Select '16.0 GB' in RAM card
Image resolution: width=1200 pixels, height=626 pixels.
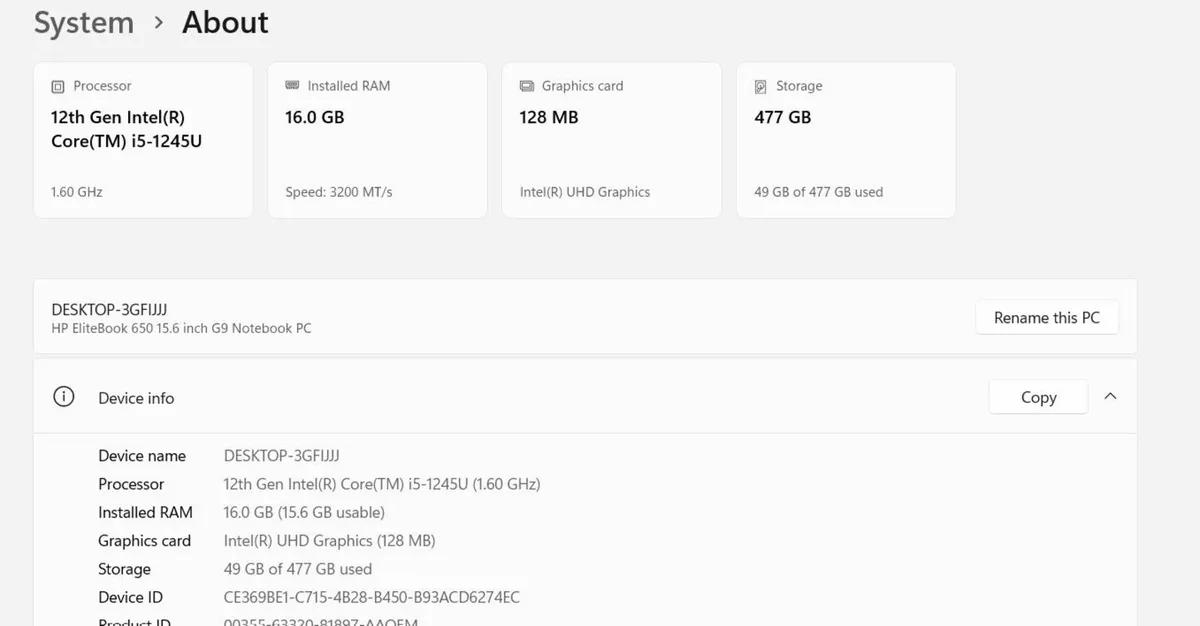[314, 117]
